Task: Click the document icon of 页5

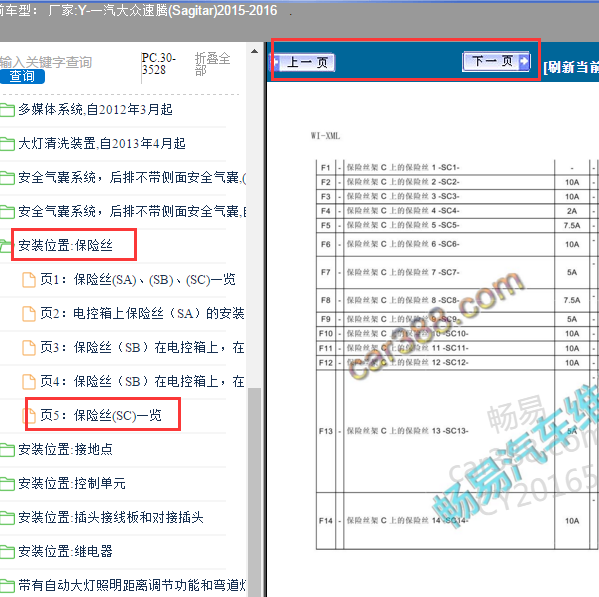Action: pos(29,416)
